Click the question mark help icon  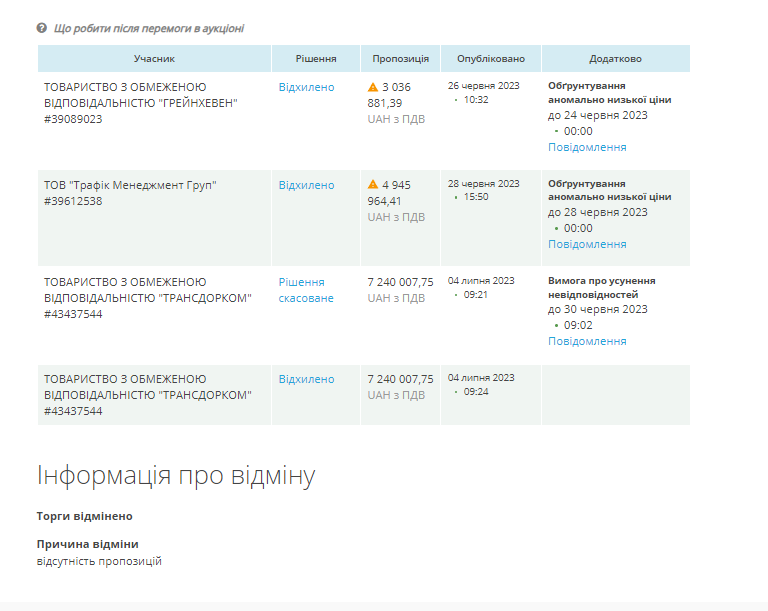click(x=42, y=28)
